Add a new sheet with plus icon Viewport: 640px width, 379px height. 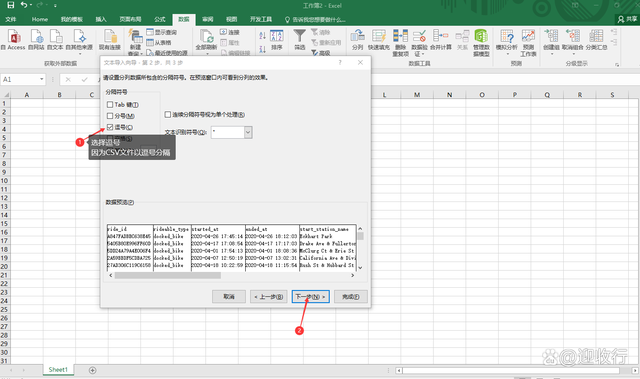pos(93,370)
